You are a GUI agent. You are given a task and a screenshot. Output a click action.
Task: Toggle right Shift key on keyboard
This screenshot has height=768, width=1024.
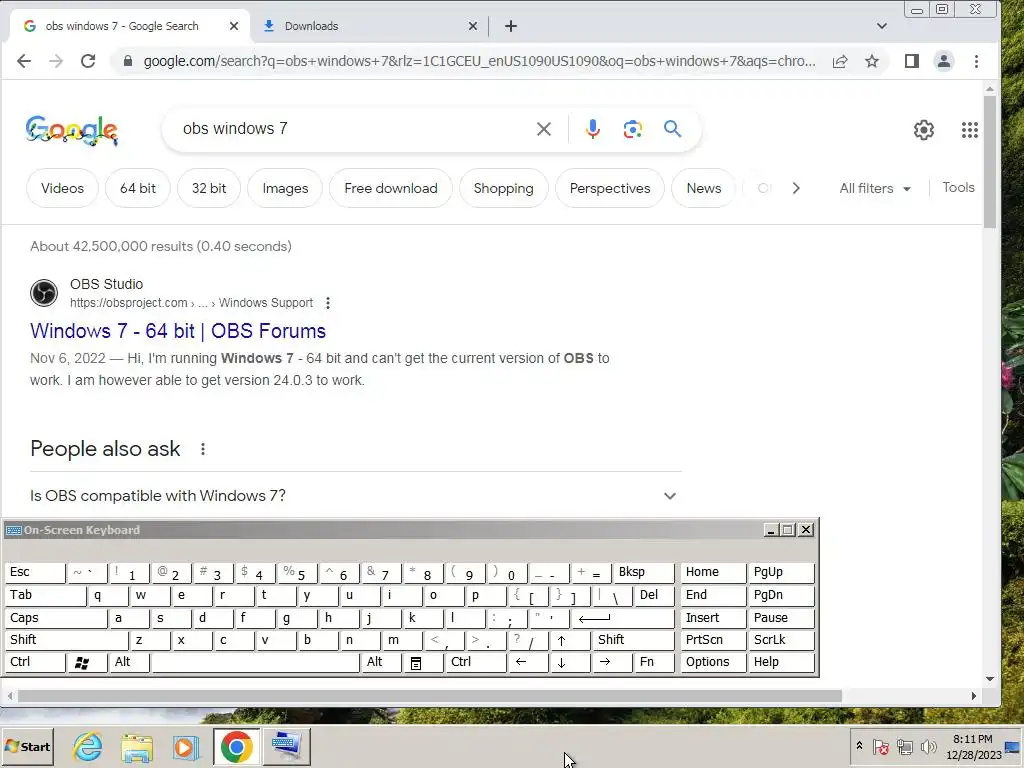click(x=633, y=640)
